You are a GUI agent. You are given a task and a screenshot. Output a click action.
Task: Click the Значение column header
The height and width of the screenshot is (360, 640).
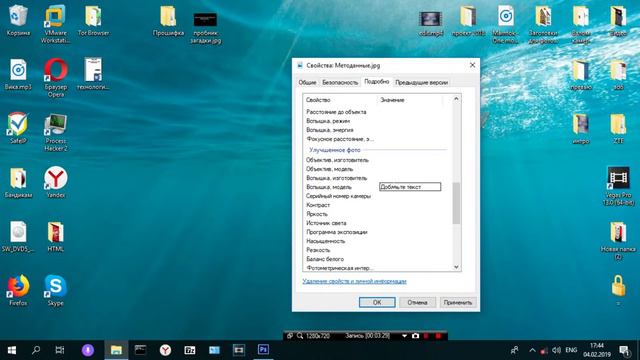(x=410, y=100)
